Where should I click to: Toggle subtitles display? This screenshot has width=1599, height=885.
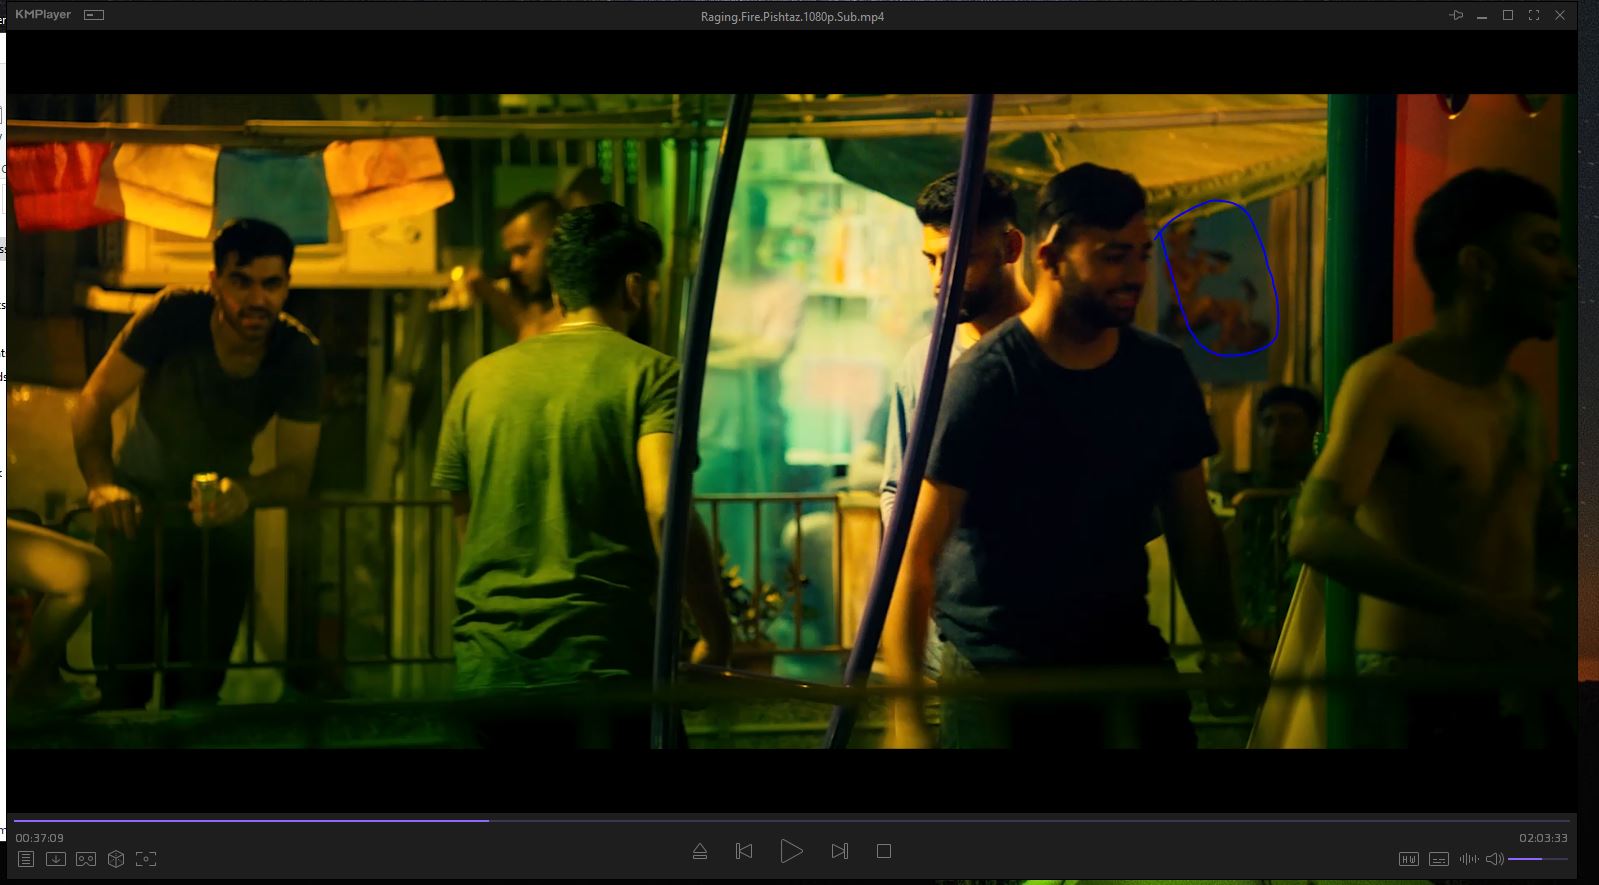point(1439,859)
